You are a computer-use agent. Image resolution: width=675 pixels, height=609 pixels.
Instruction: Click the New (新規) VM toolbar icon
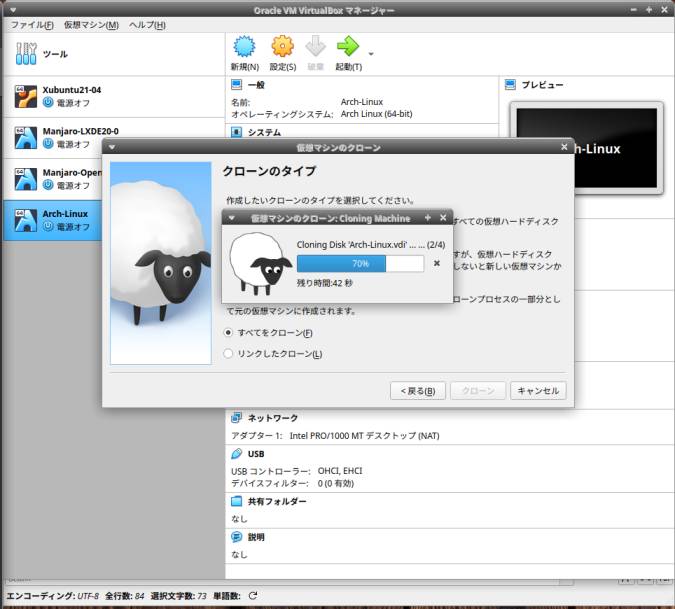coord(244,46)
